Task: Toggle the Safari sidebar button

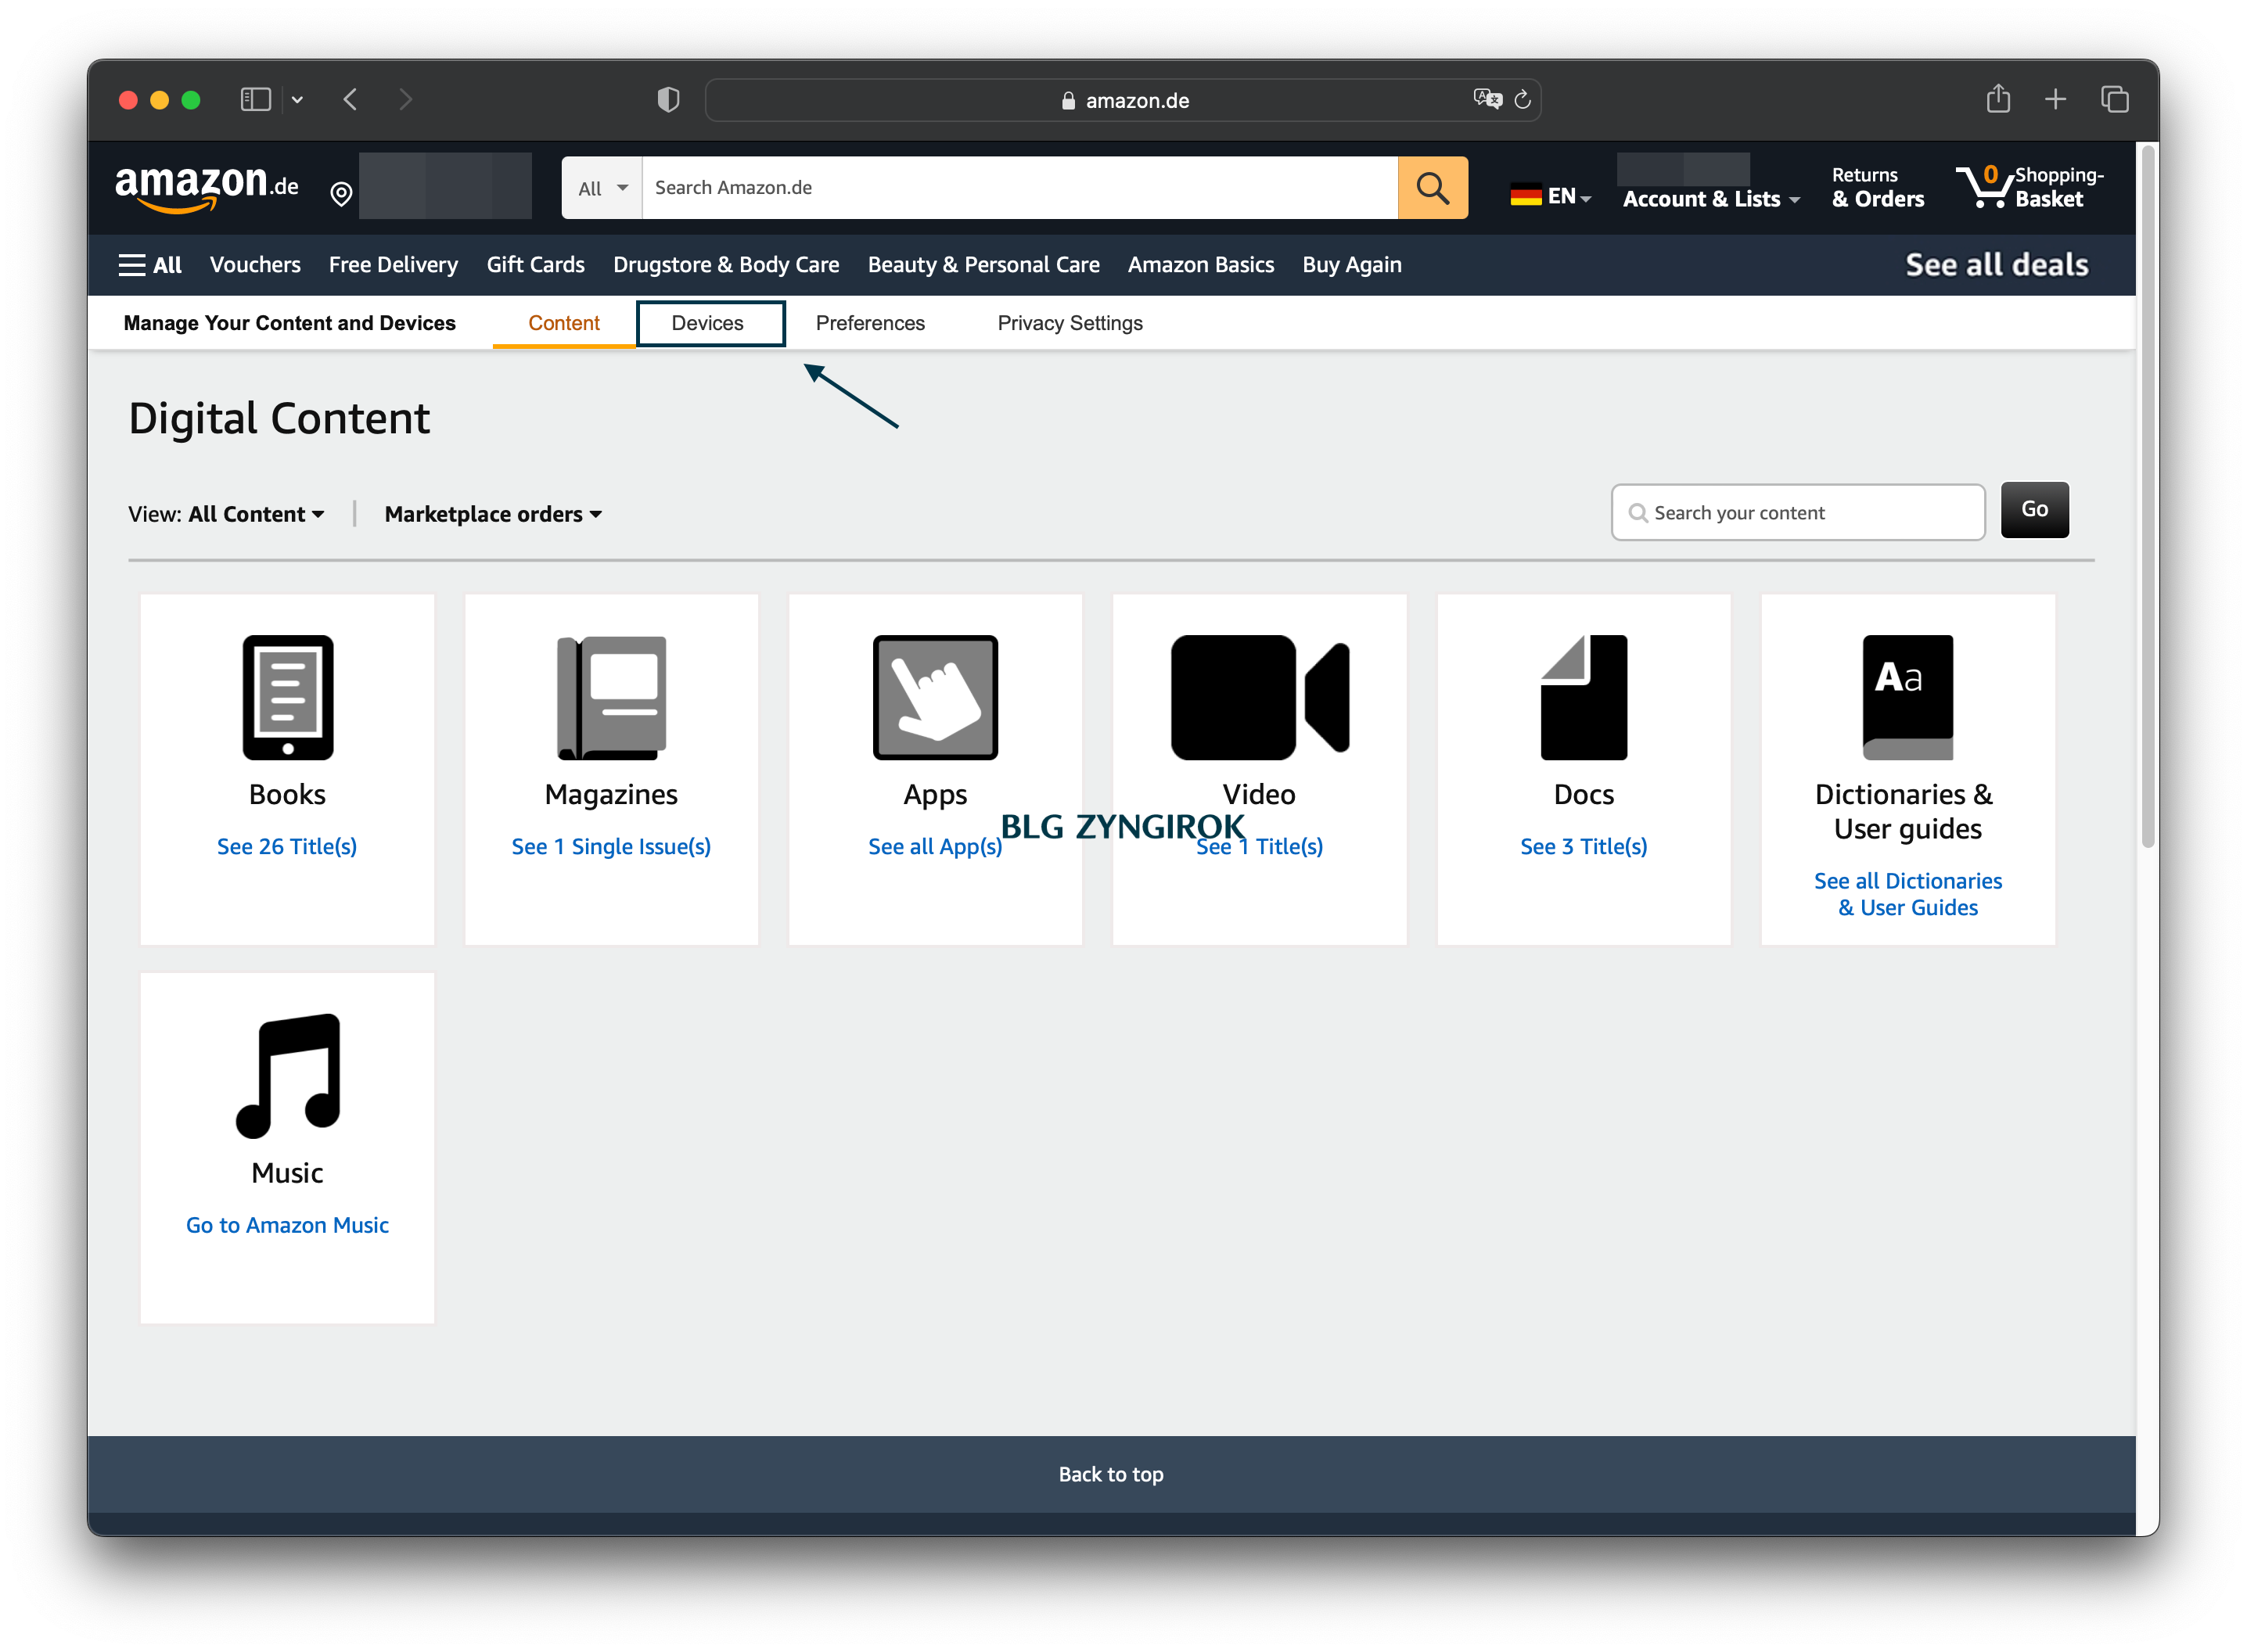Action: tap(256, 99)
